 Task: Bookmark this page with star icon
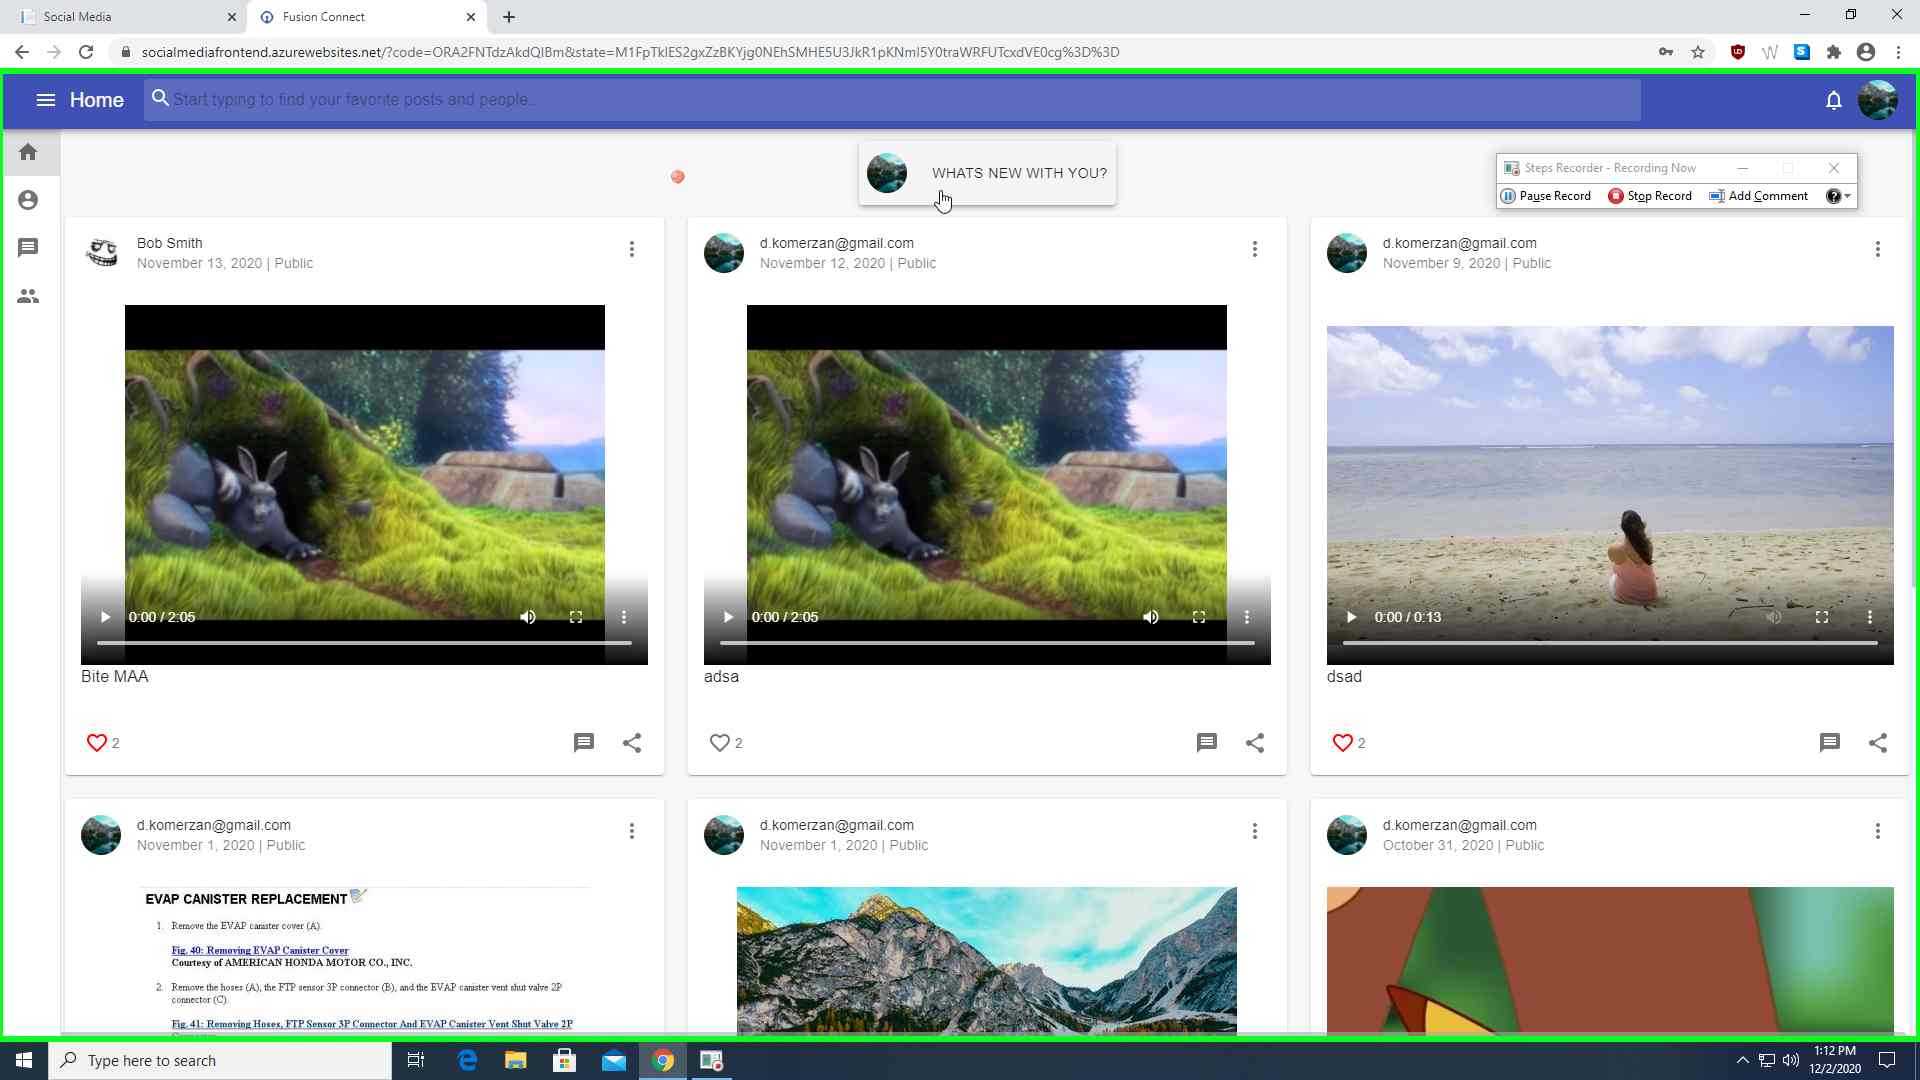click(1698, 52)
